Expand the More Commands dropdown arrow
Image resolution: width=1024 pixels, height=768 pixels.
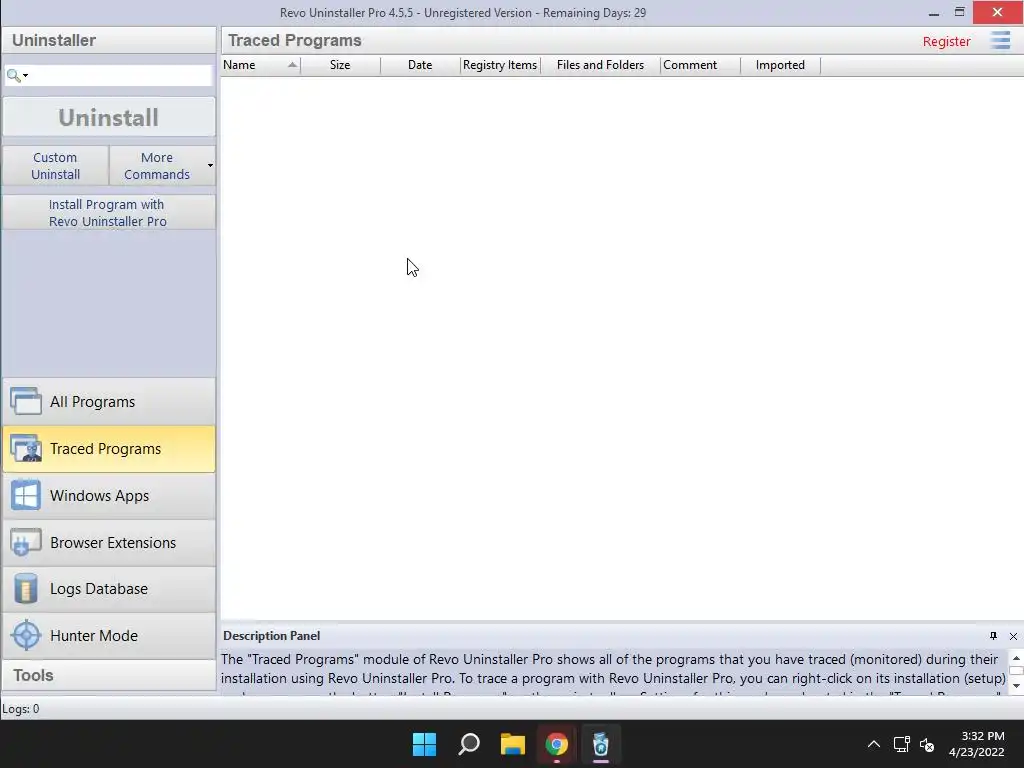210,166
